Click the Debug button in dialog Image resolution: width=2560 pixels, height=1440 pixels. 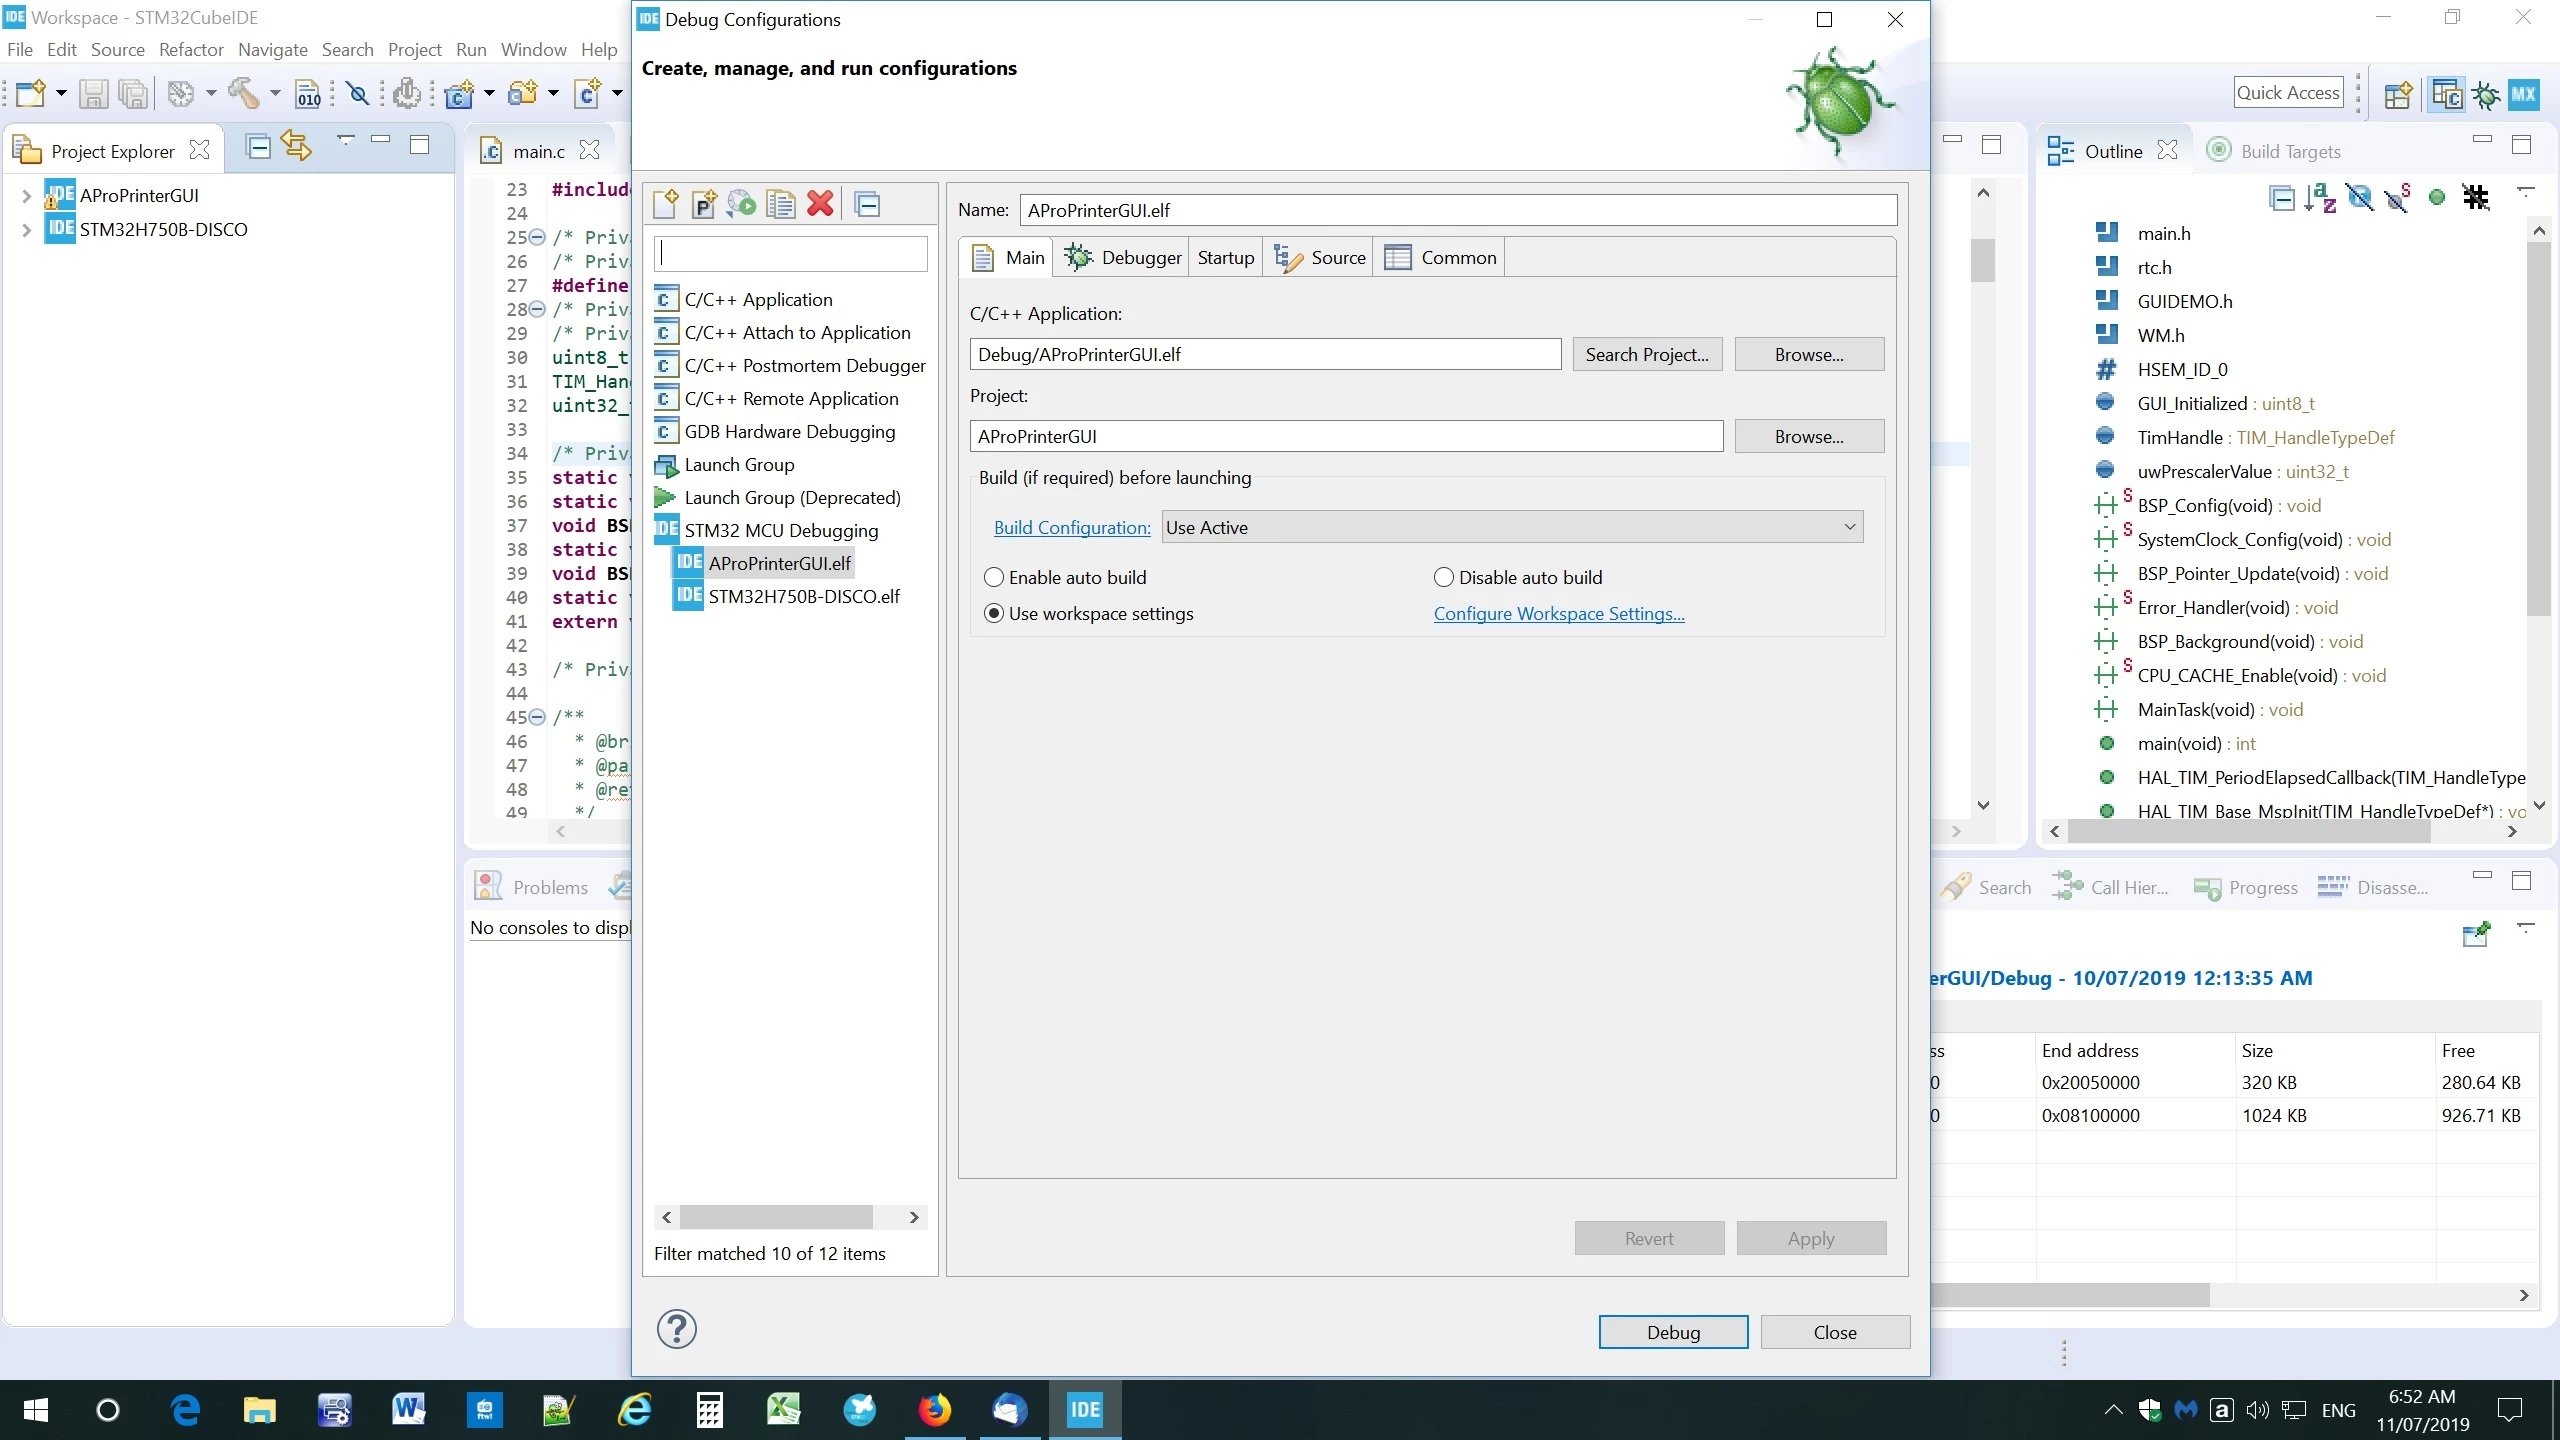(1673, 1332)
